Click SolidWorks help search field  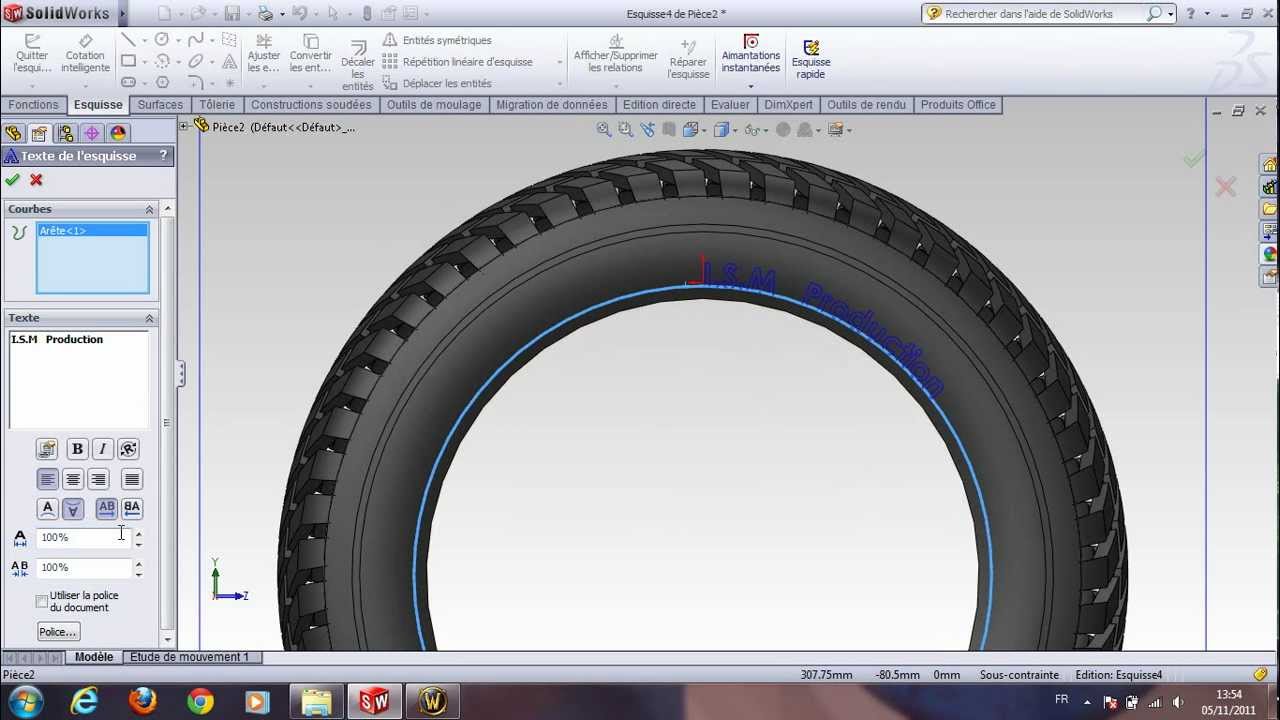tap(1044, 14)
